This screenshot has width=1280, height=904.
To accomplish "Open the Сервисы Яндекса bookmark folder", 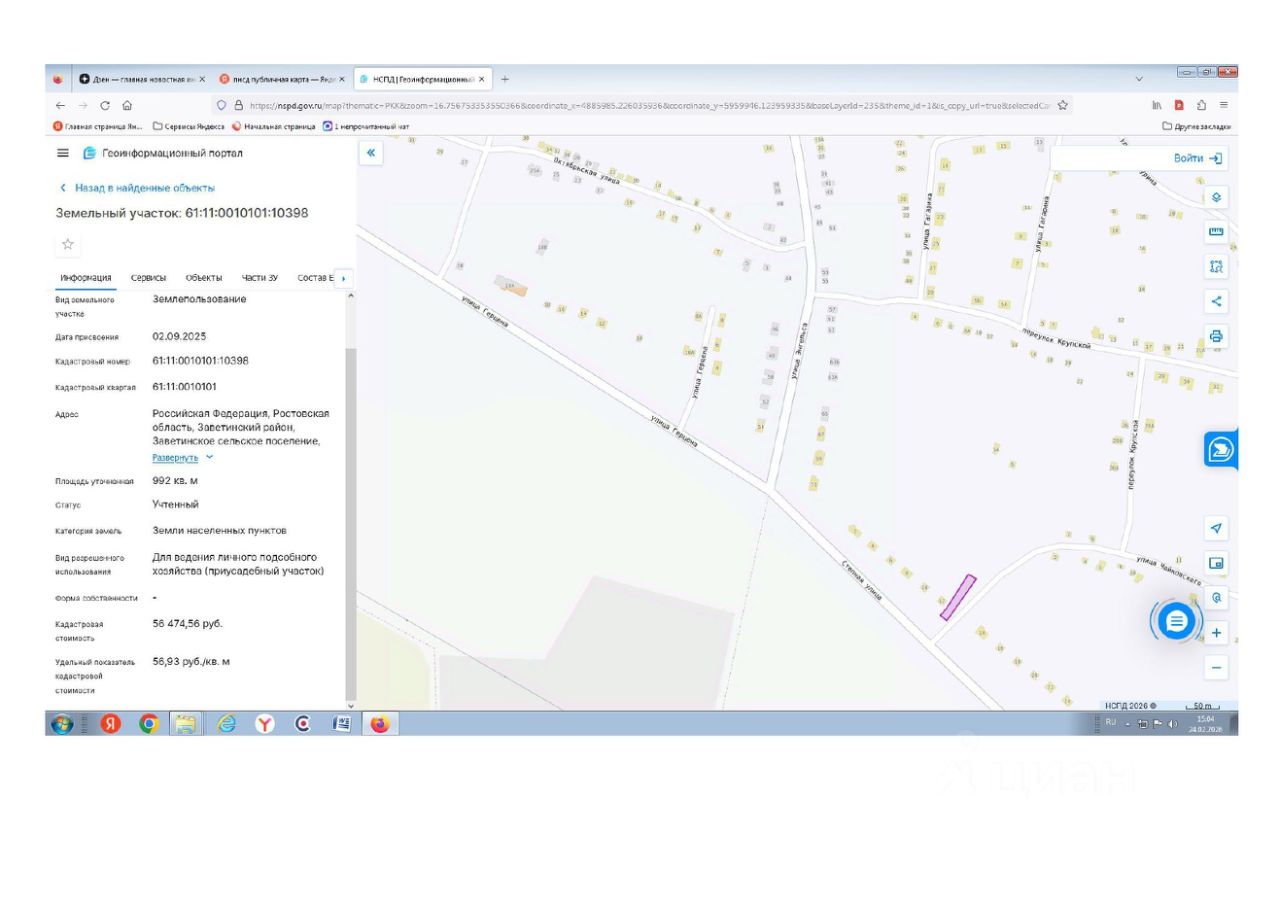I will click(x=188, y=127).
